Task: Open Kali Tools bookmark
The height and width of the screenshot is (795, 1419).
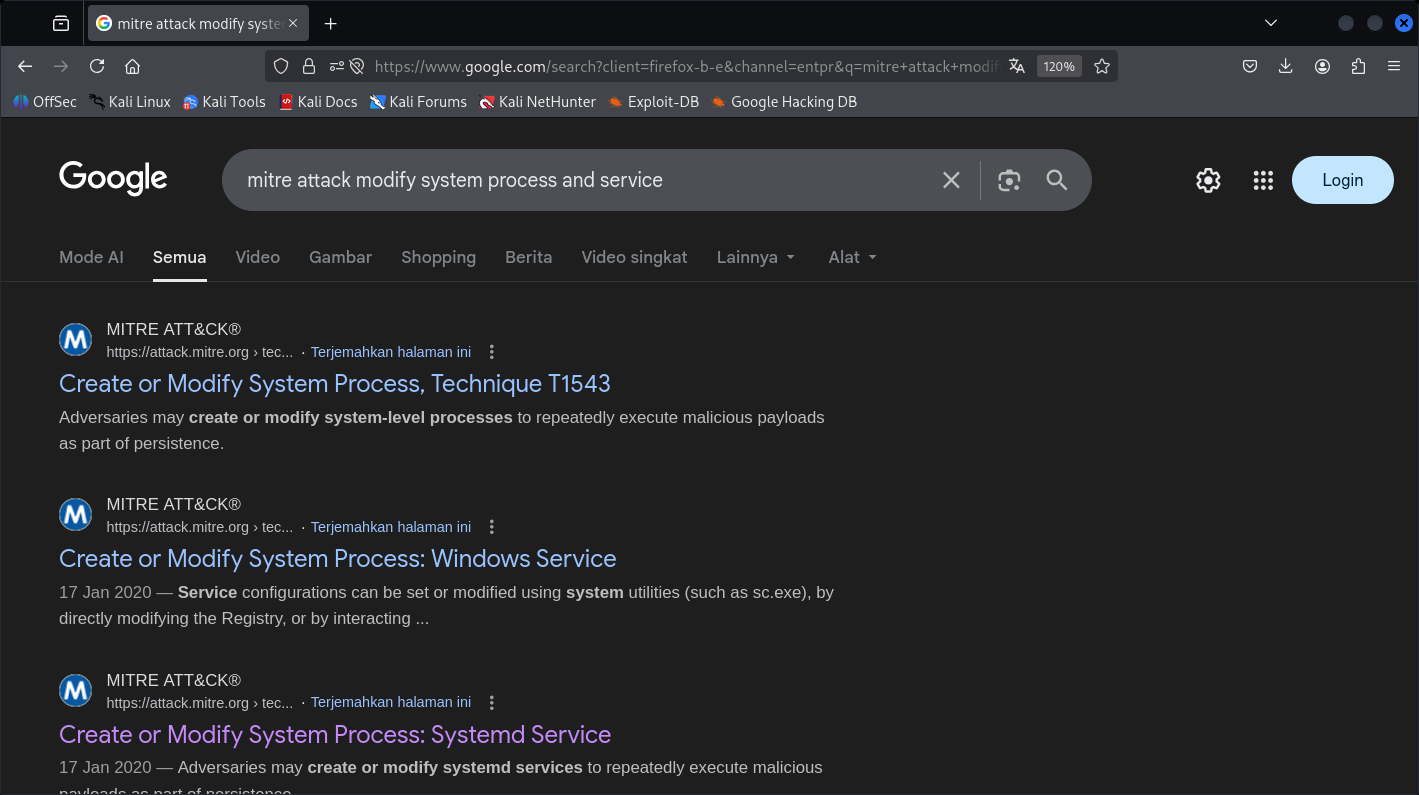Action: (x=224, y=101)
